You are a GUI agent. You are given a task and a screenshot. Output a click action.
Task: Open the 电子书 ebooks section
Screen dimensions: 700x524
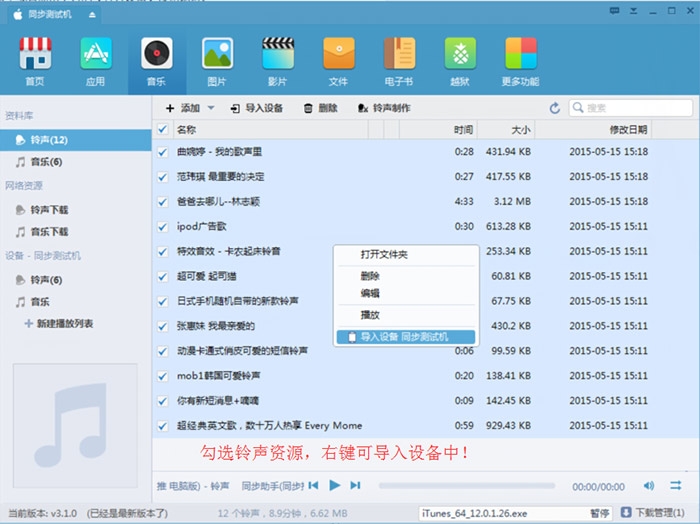(399, 54)
